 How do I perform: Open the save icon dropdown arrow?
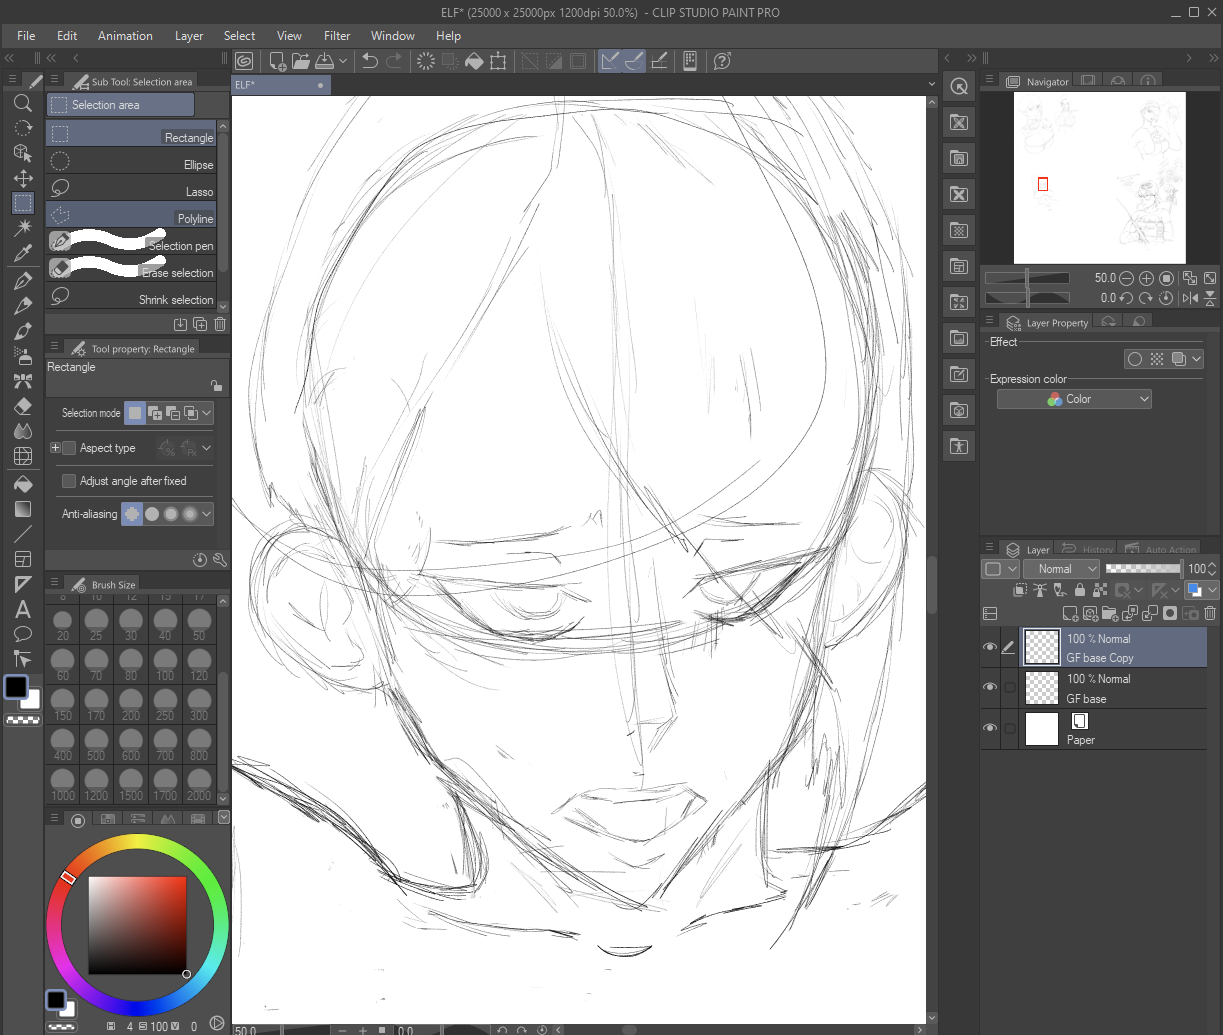[343, 61]
